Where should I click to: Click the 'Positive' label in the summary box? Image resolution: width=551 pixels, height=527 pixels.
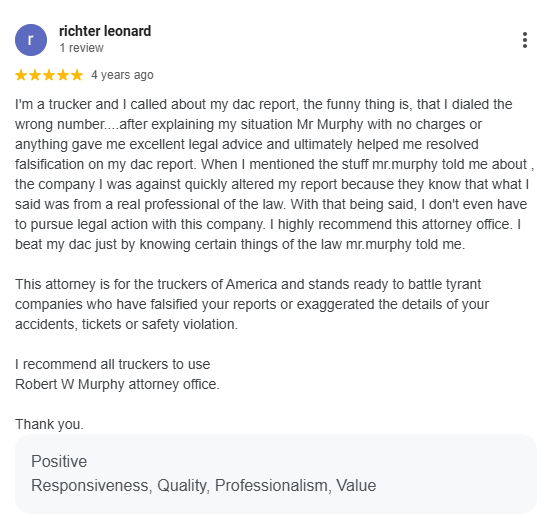pos(59,461)
